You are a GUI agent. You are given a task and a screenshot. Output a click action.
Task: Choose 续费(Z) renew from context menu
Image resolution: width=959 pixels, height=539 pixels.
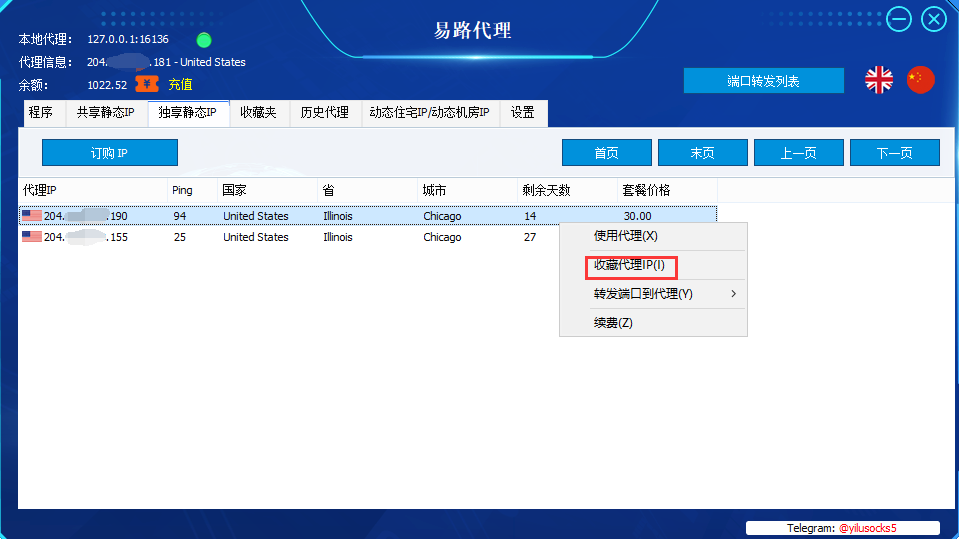pos(653,322)
